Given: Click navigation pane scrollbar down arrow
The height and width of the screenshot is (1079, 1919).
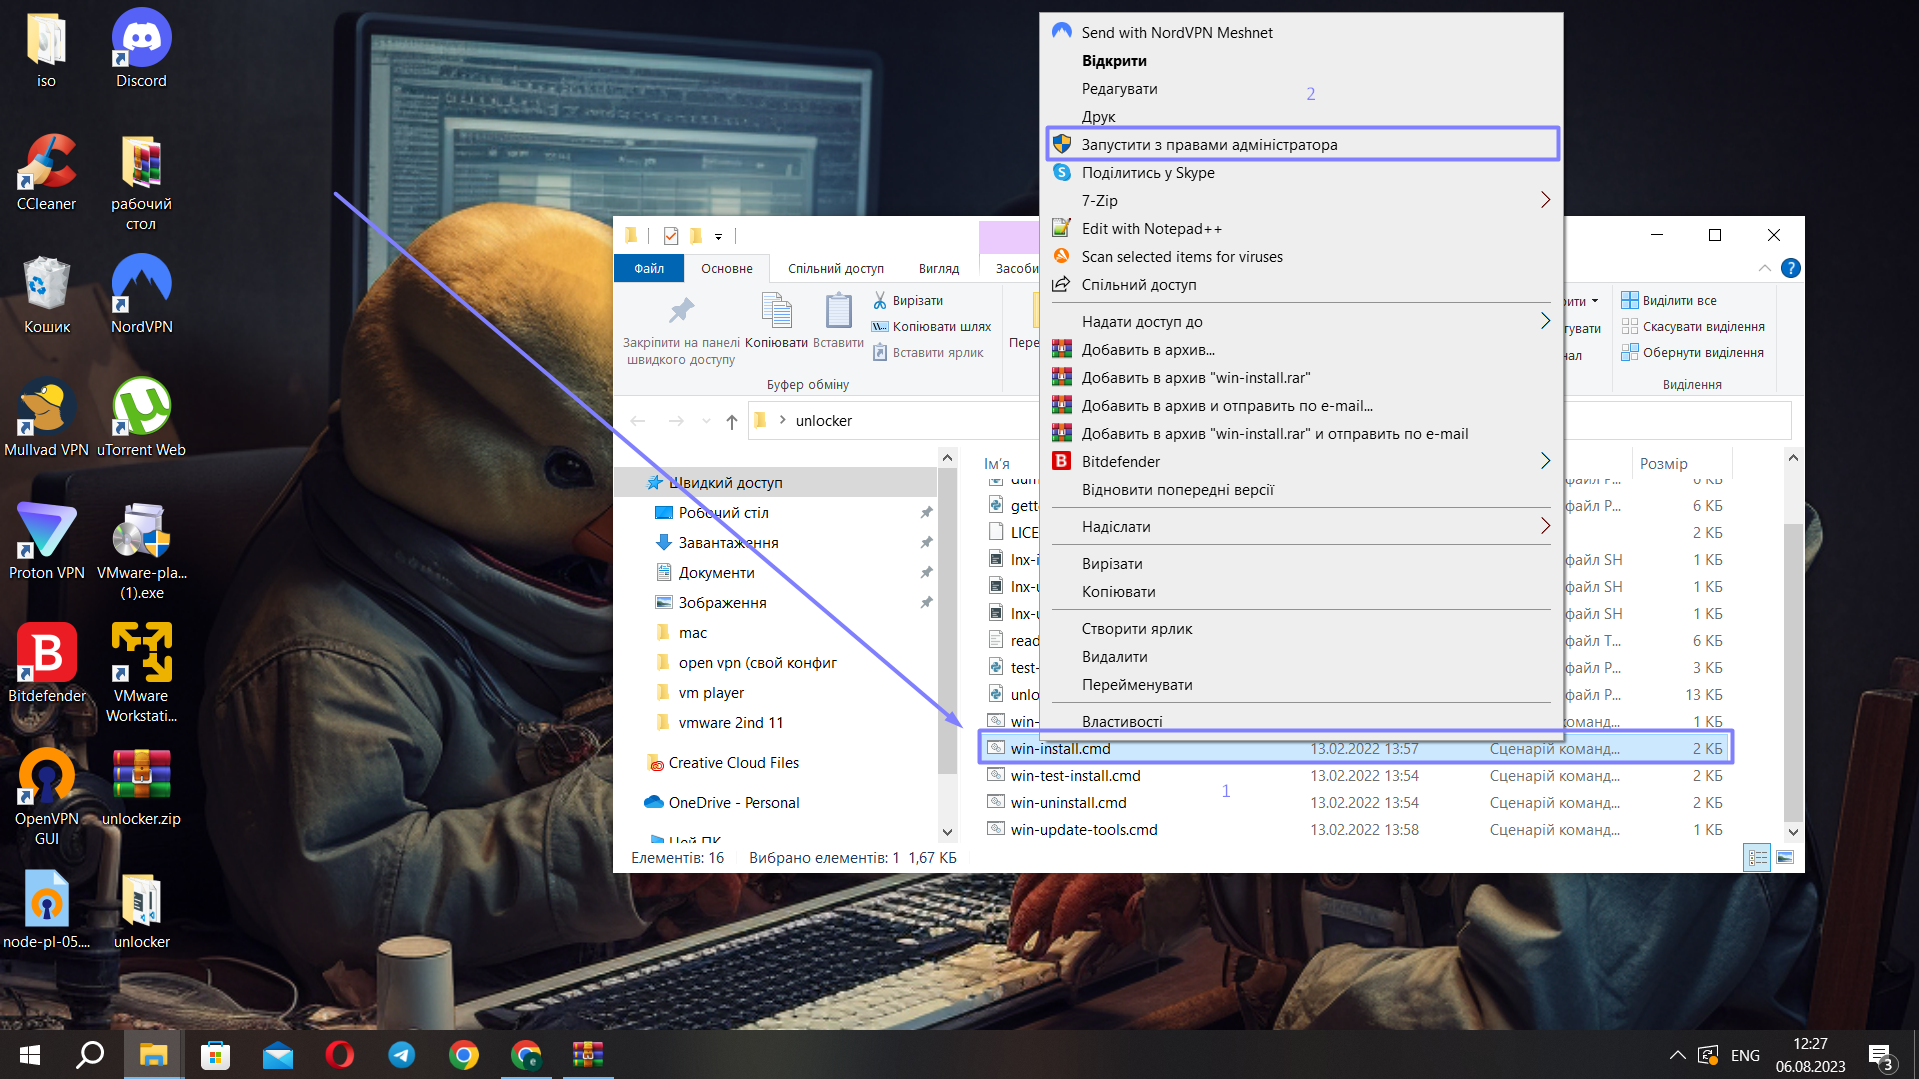Looking at the screenshot, I should click(947, 831).
